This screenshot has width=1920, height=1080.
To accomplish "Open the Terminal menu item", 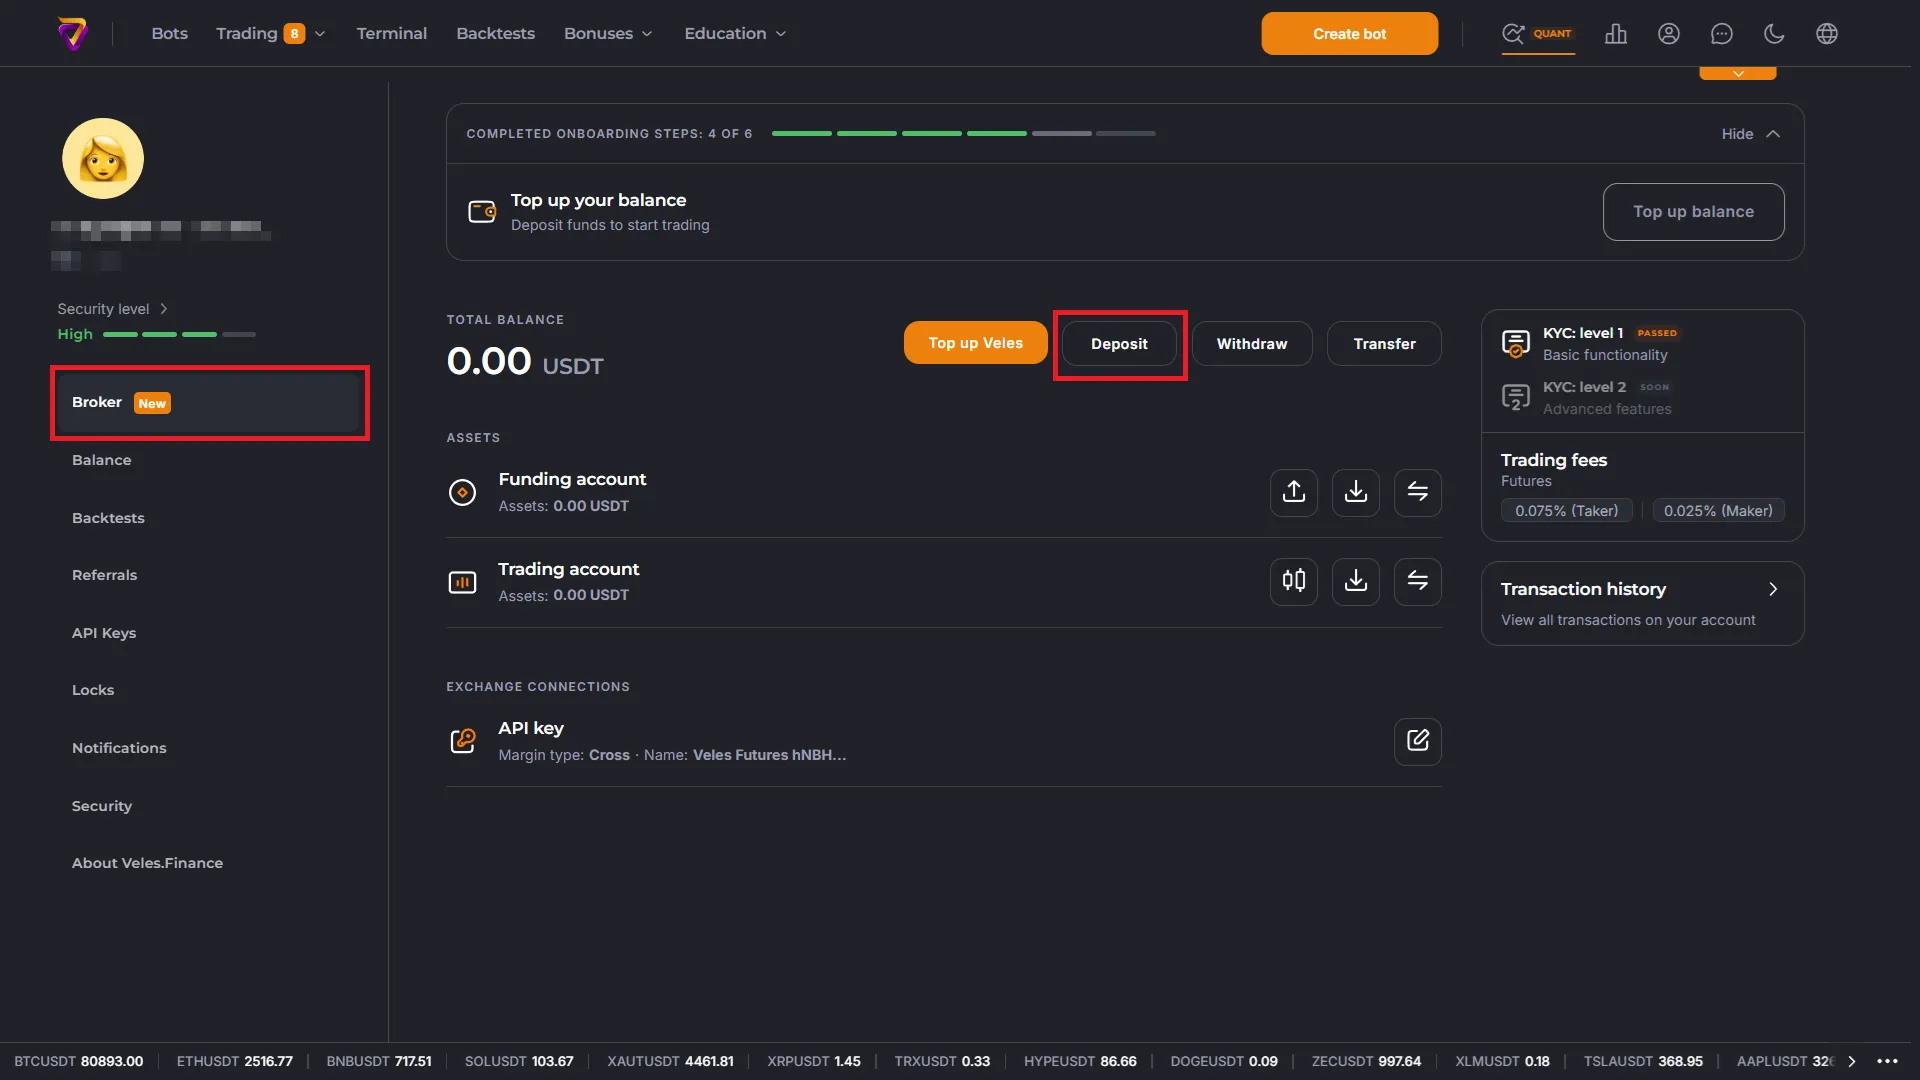I will click(x=392, y=34).
